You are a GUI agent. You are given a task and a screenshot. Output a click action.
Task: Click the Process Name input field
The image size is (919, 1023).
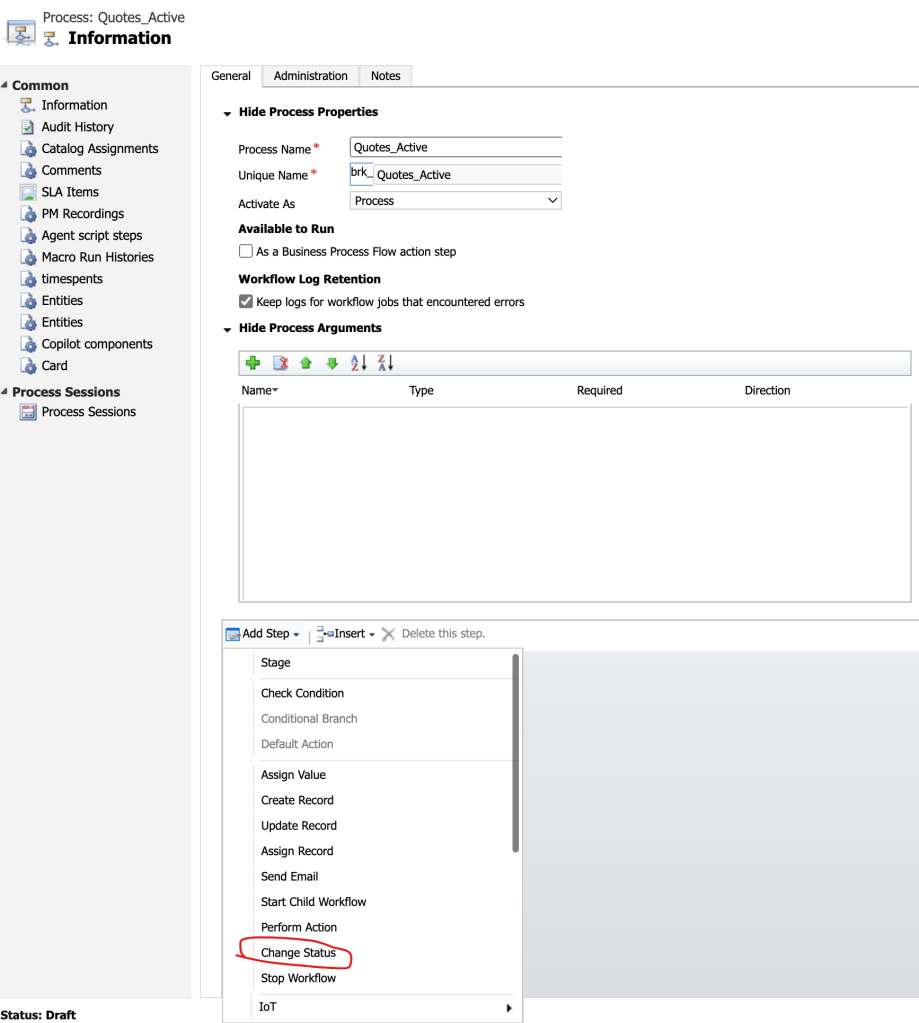(x=456, y=148)
